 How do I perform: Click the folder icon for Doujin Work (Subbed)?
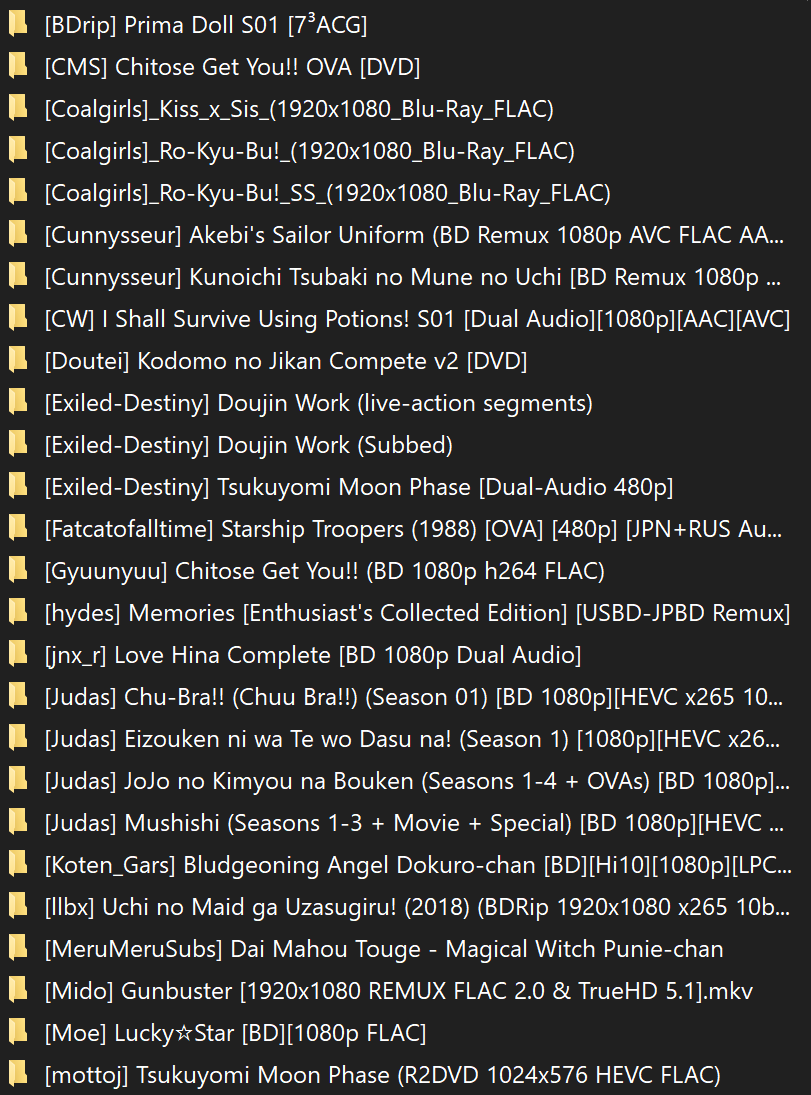(17, 444)
